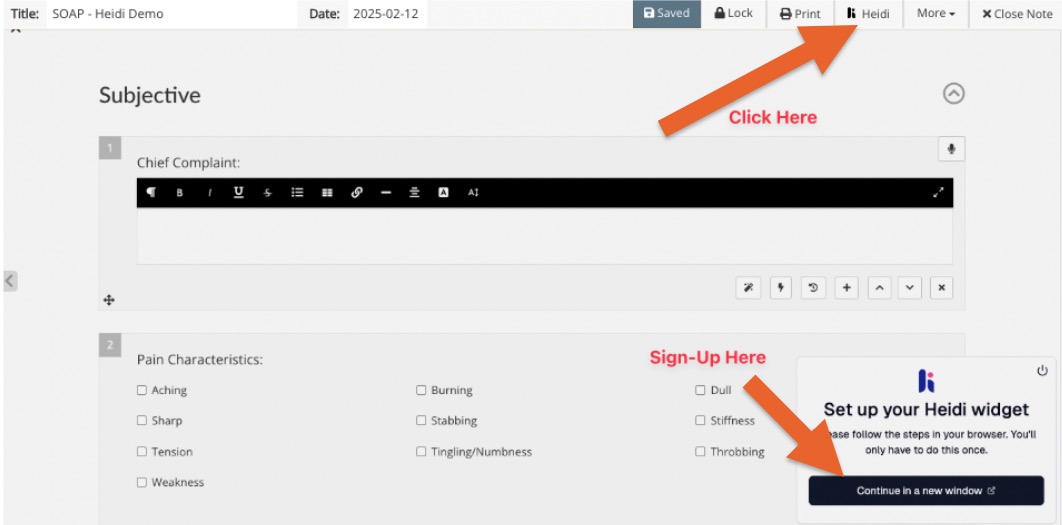Add a new item with the plus icon

(x=846, y=288)
